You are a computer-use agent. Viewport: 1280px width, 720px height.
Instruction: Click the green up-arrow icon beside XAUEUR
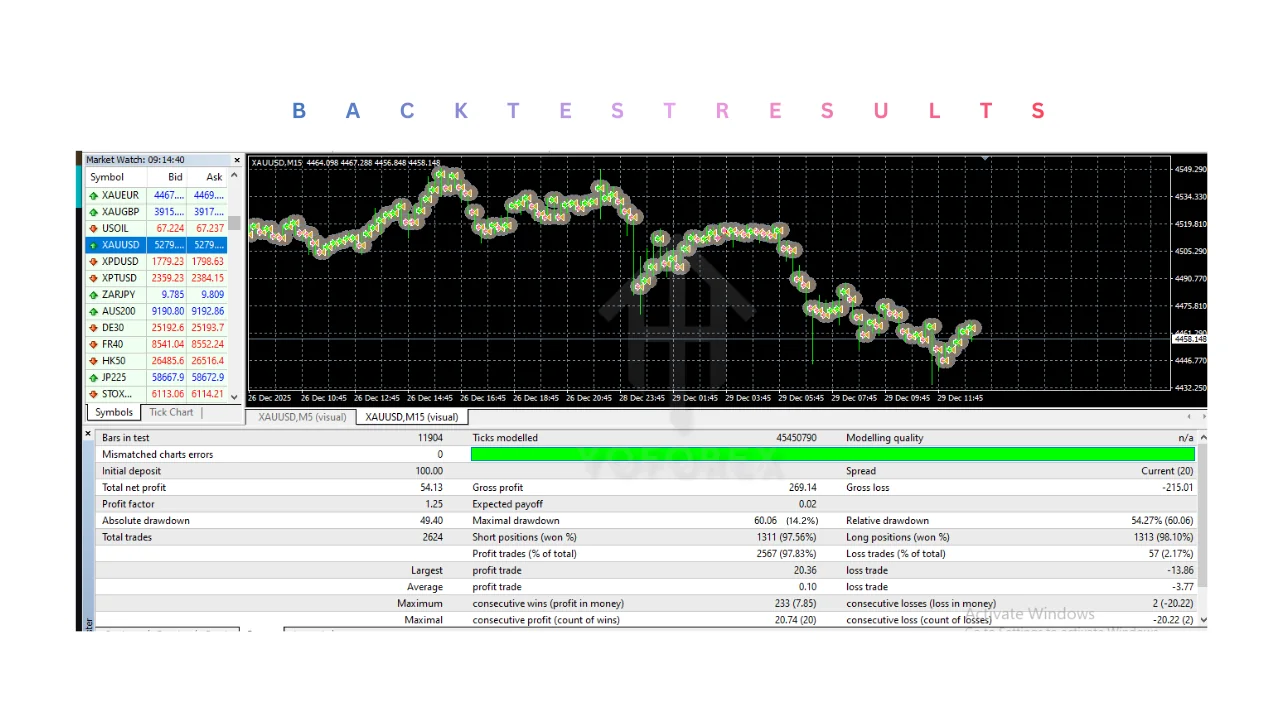pos(94,195)
